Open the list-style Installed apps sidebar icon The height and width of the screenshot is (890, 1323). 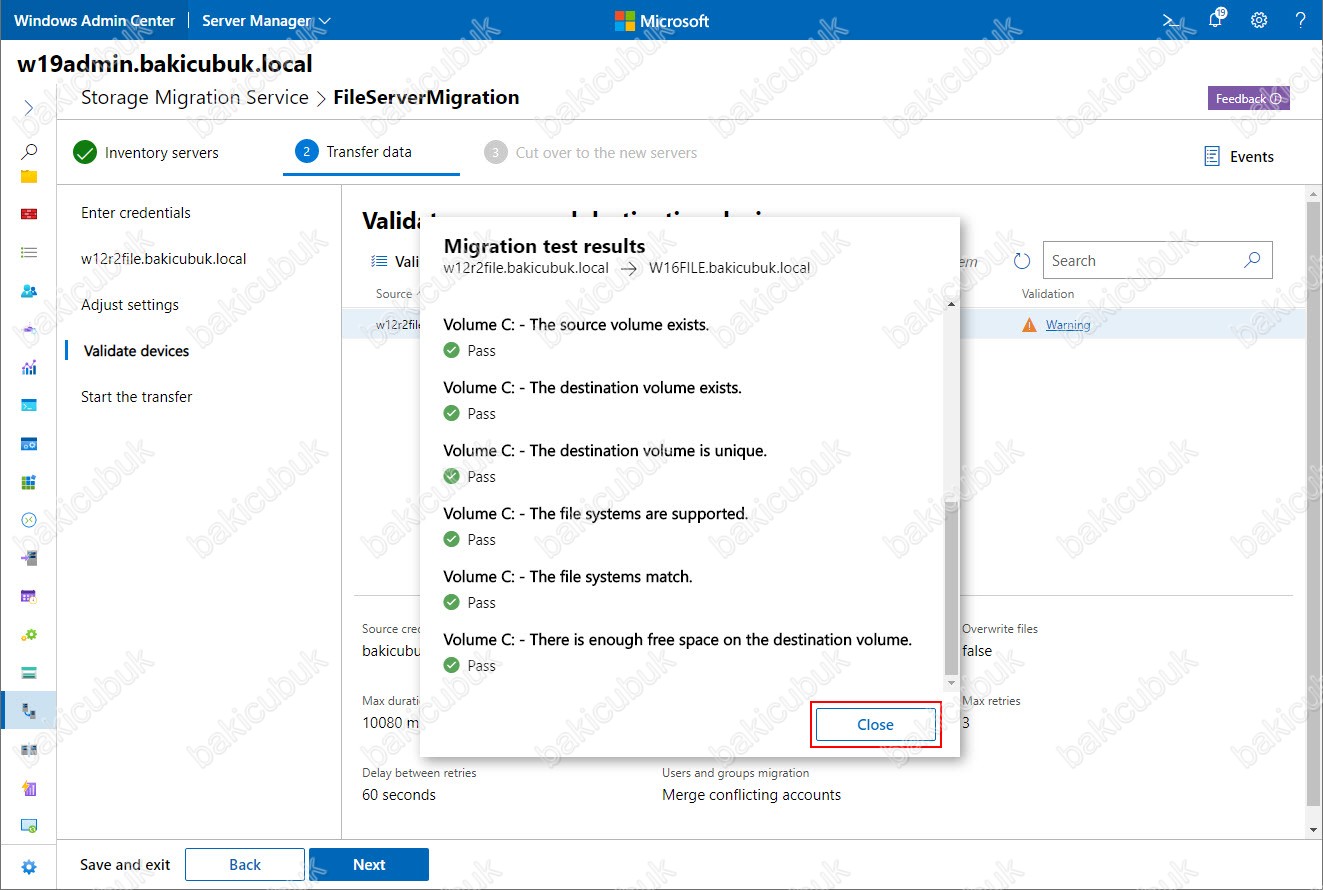[x=29, y=253]
